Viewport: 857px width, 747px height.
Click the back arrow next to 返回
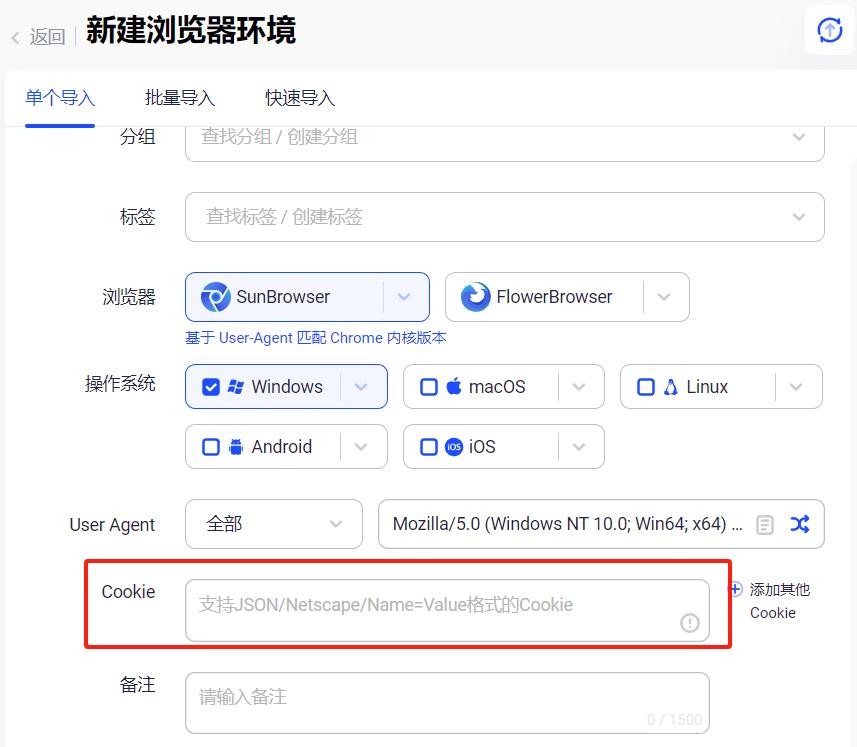pos(16,38)
